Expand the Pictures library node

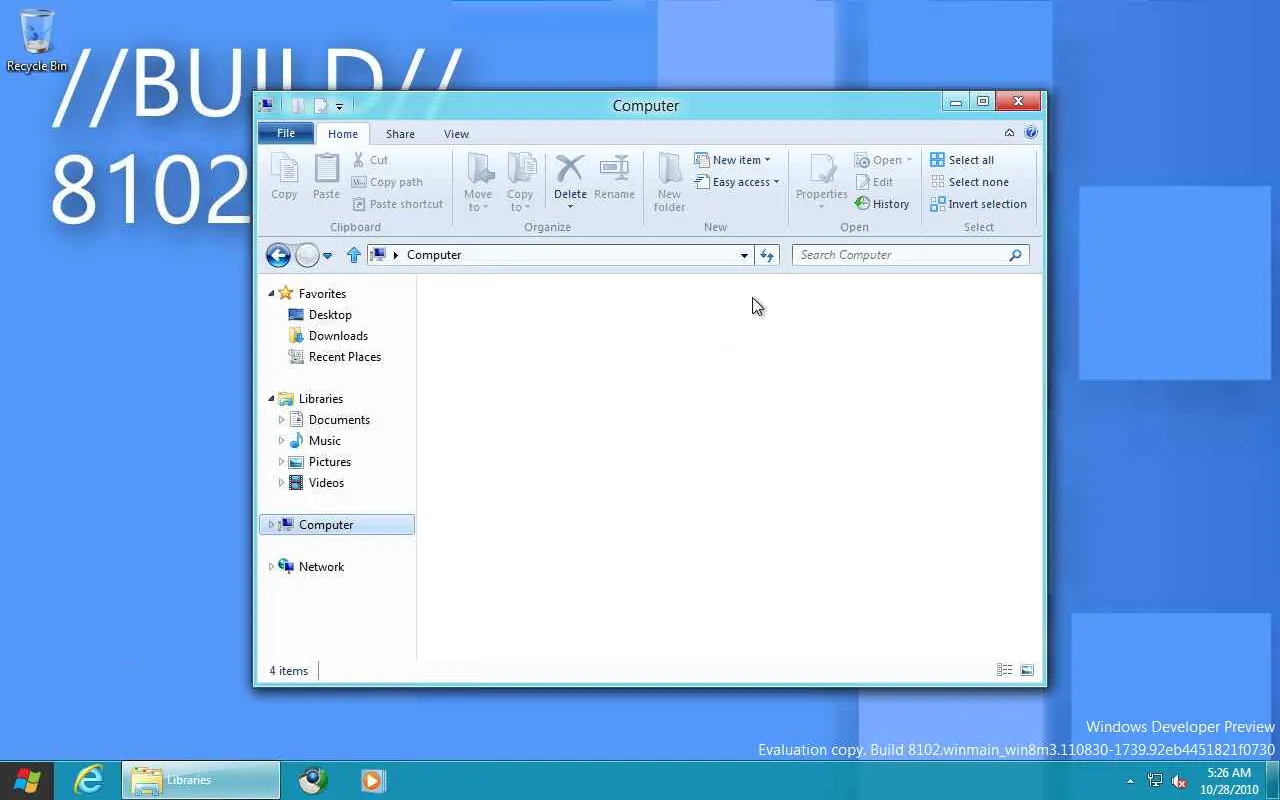[282, 462]
